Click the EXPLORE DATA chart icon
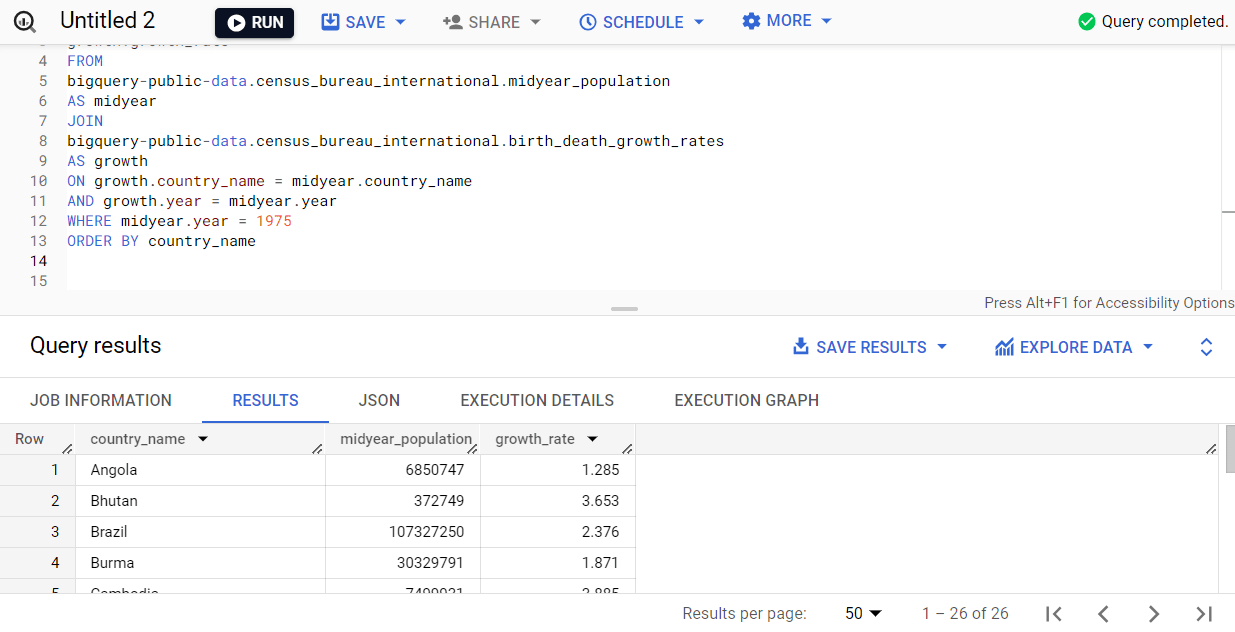The width and height of the screenshot is (1235, 632). (x=1004, y=346)
